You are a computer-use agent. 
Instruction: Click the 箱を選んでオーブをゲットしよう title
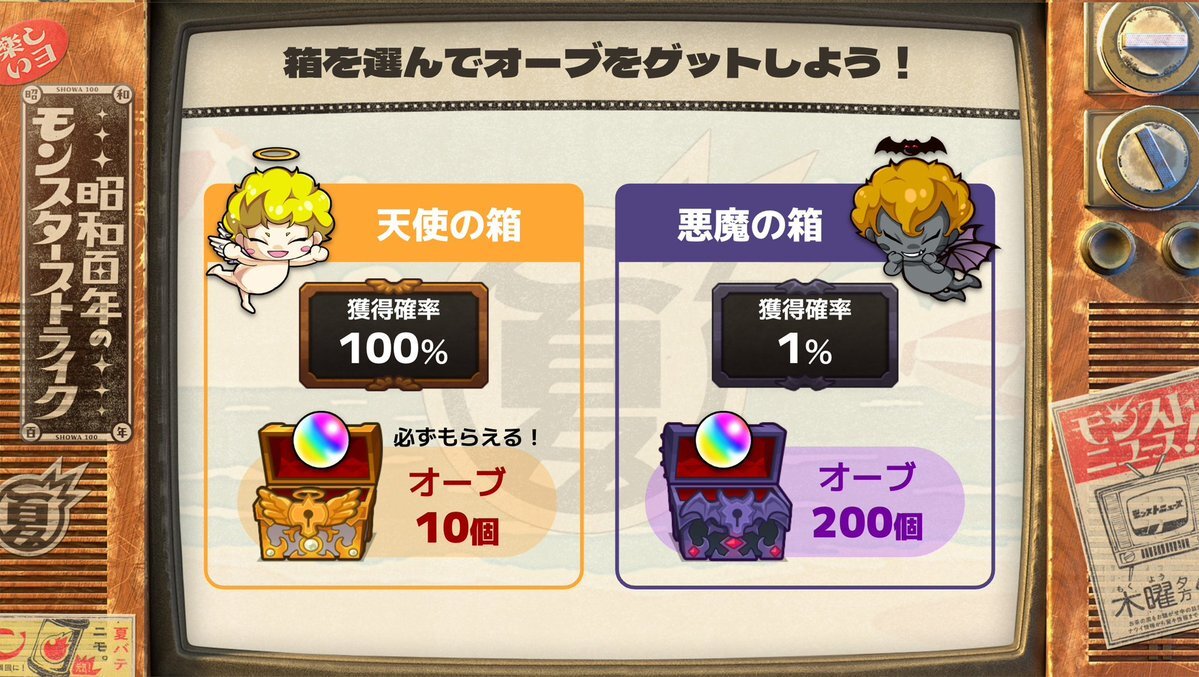click(597, 61)
